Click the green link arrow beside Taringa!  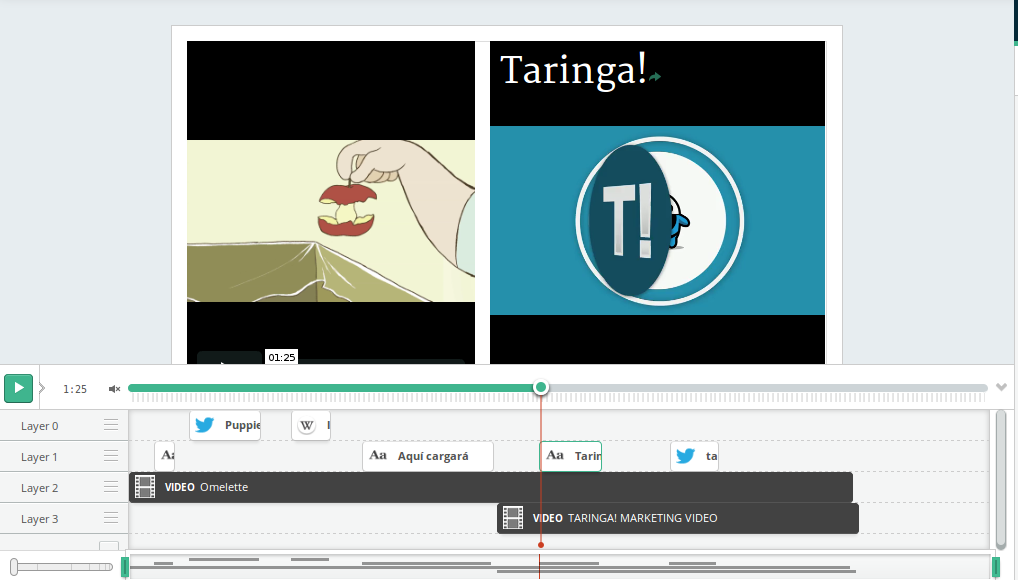655,77
